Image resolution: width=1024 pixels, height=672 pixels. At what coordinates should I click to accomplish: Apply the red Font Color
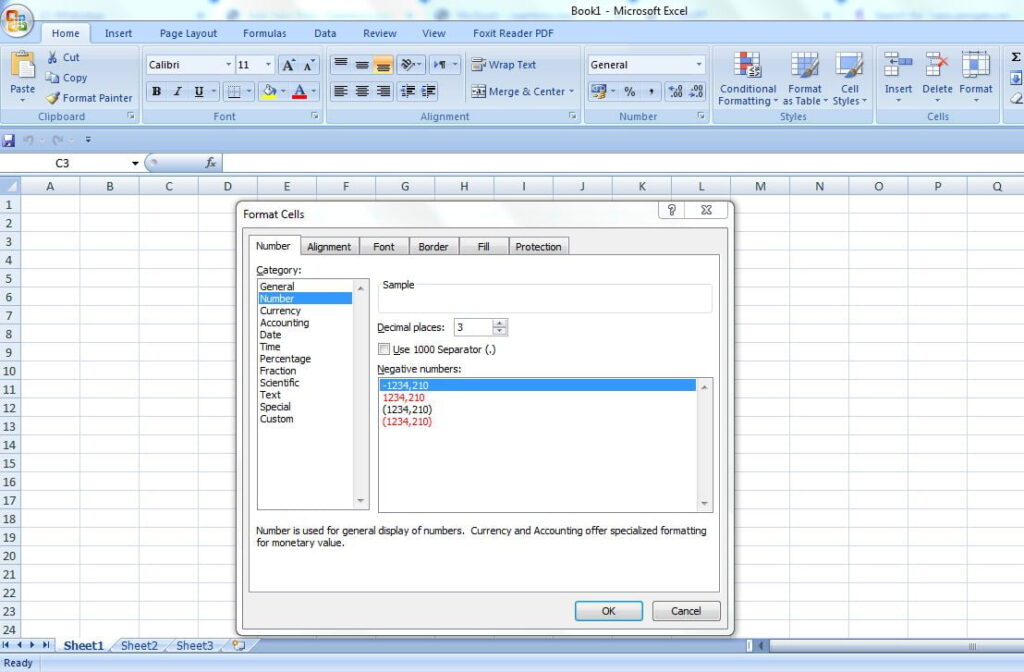pos(299,91)
